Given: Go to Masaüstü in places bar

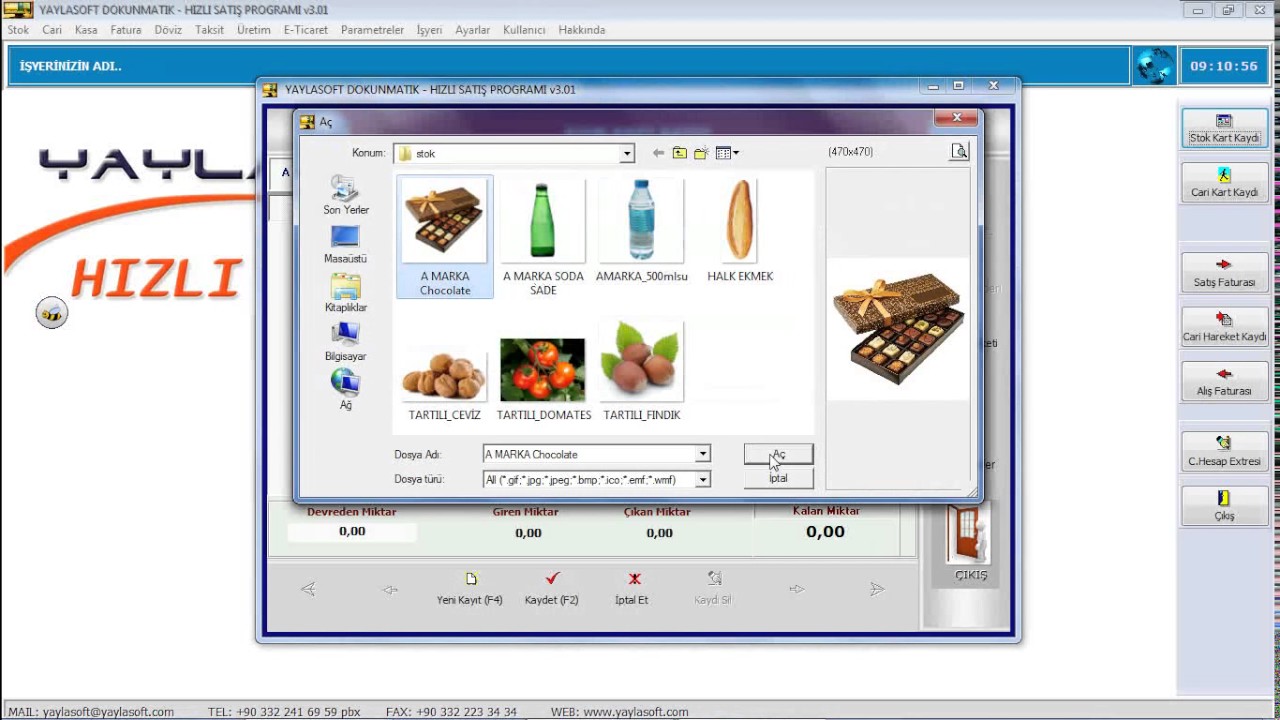Looking at the screenshot, I should (x=345, y=245).
